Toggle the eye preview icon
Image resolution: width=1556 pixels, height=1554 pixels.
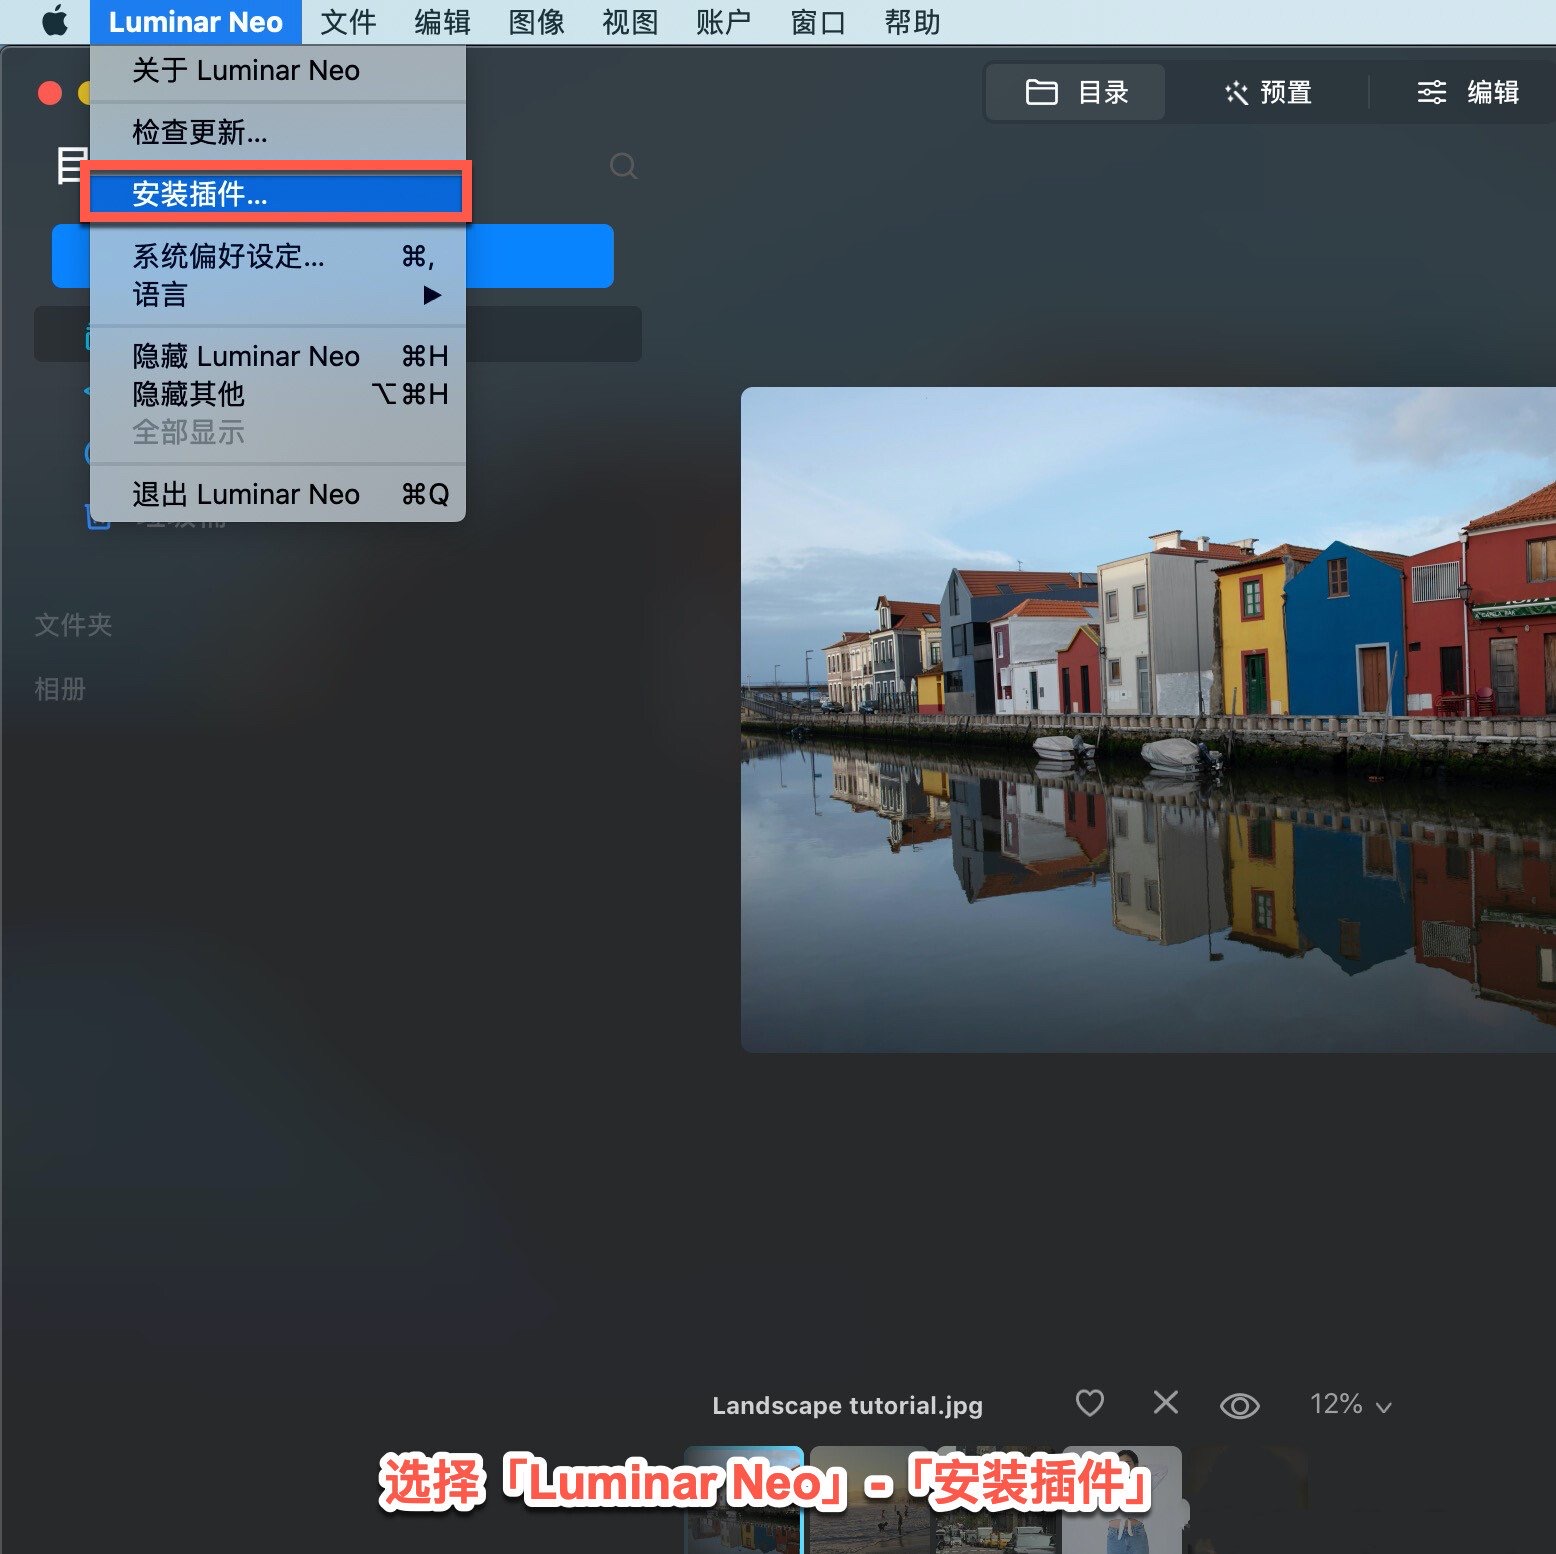click(x=1239, y=1405)
